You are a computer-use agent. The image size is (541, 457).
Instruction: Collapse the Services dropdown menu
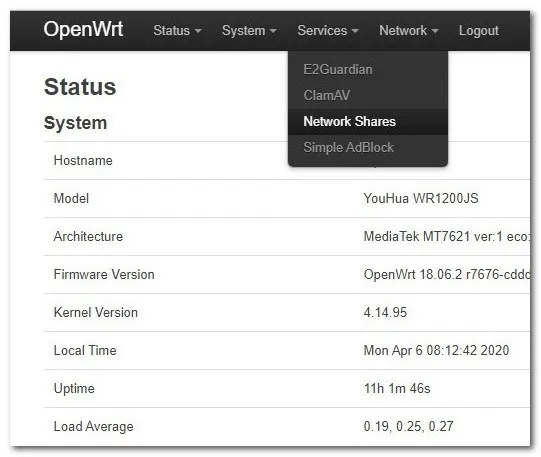click(x=328, y=31)
